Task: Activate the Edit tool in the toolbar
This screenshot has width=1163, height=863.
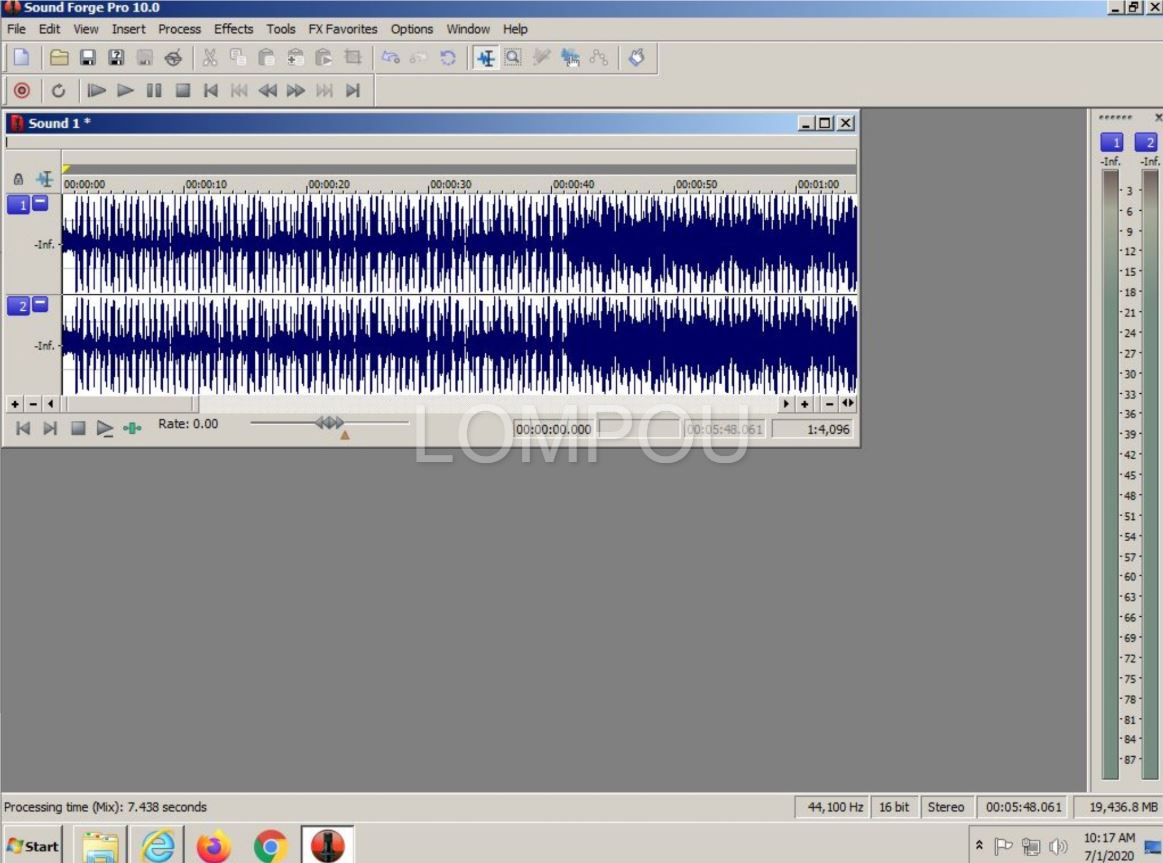Action: [485, 58]
